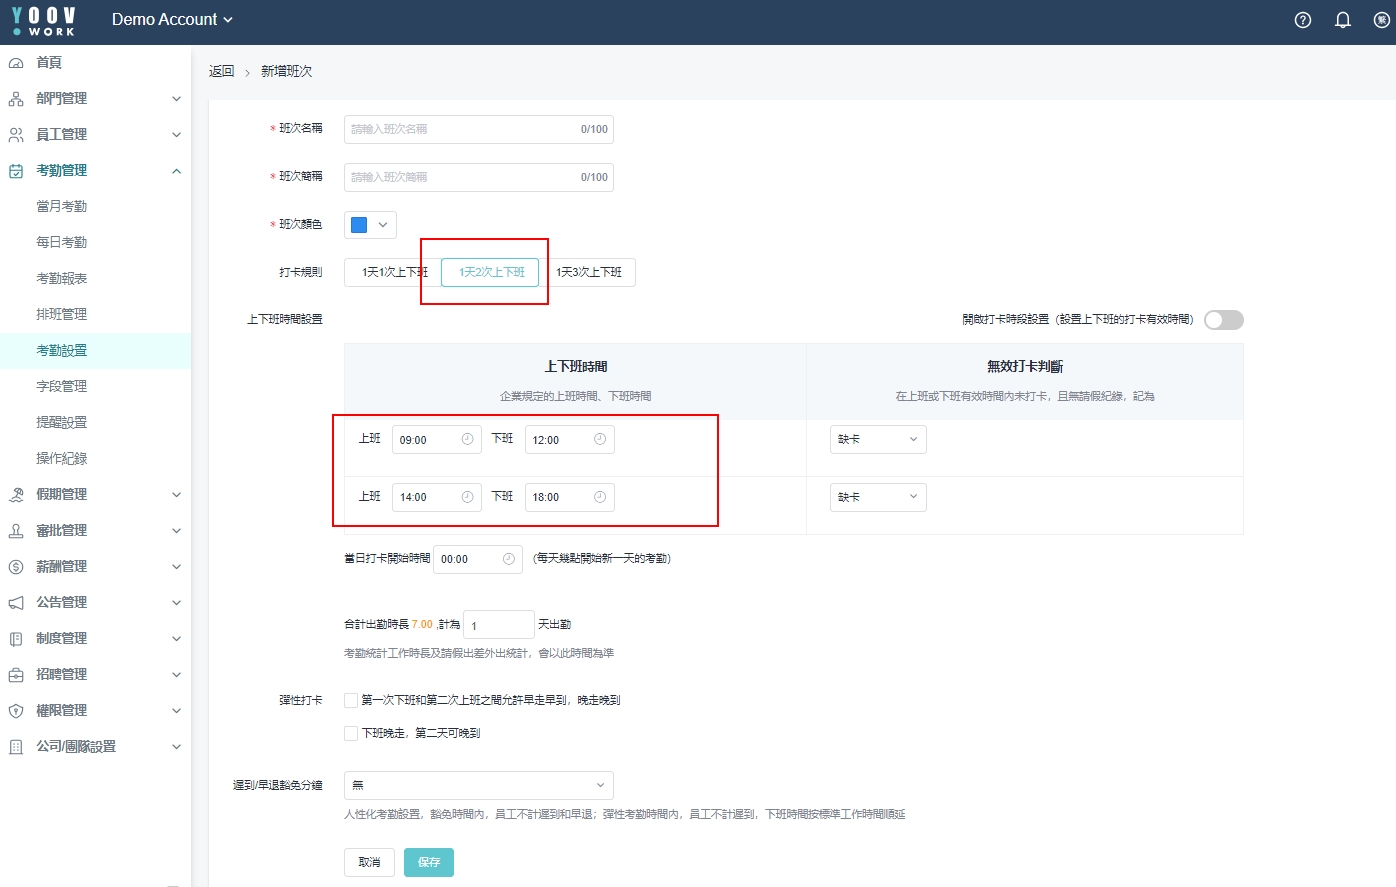Open the 班次顏色 blue color picker
Viewport: 1396px width, 887px height.
click(370, 225)
